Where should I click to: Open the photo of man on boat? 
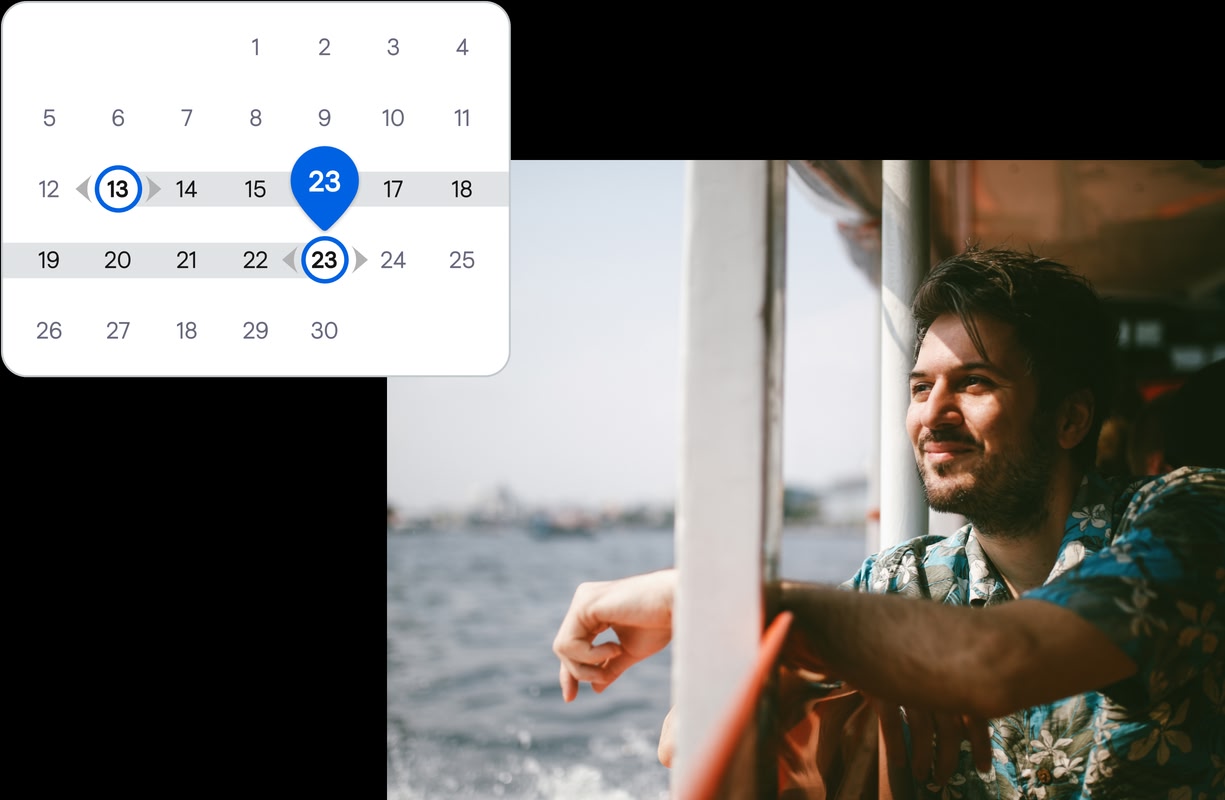tap(806, 480)
